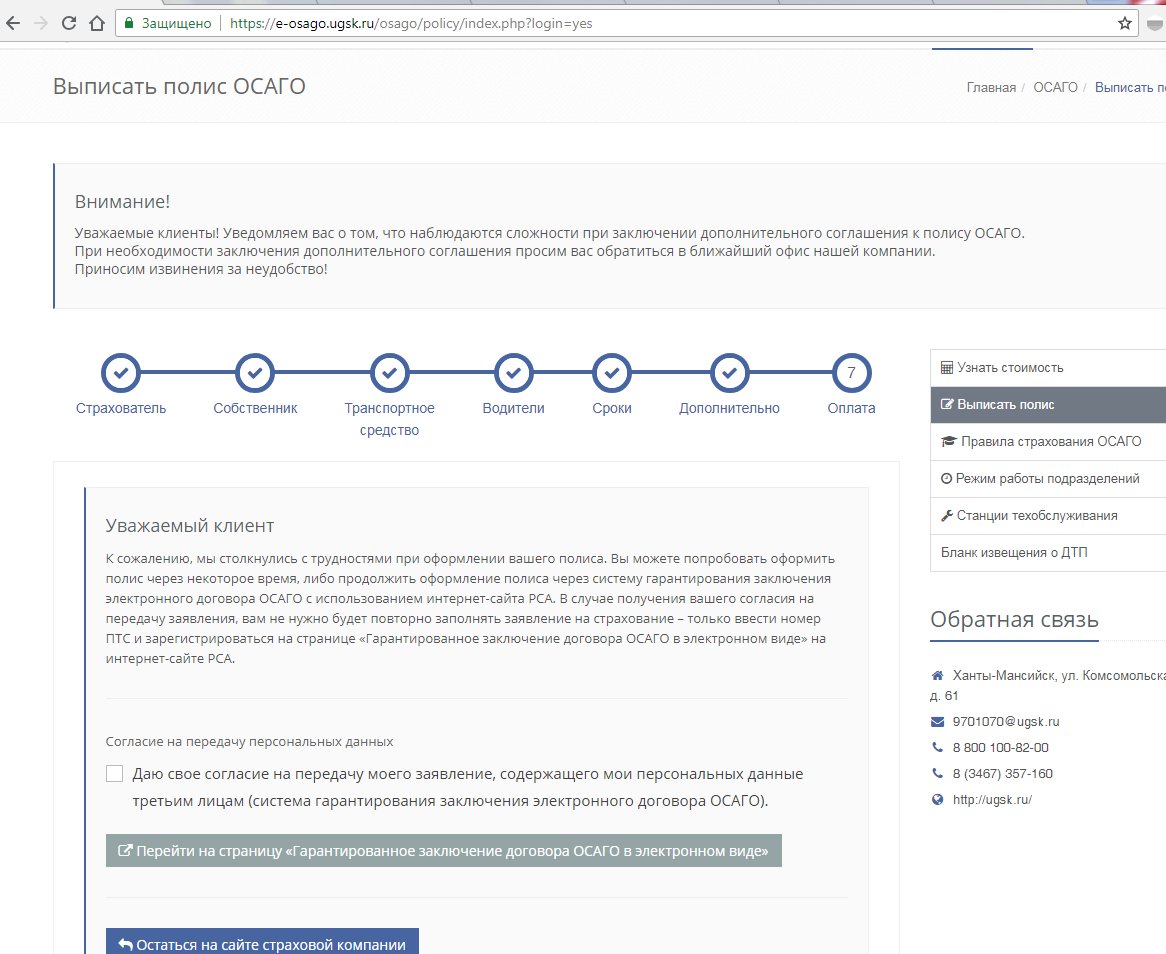Tick the personal data consent checkbox
Screen dimensions: 1166x954
coord(115,773)
